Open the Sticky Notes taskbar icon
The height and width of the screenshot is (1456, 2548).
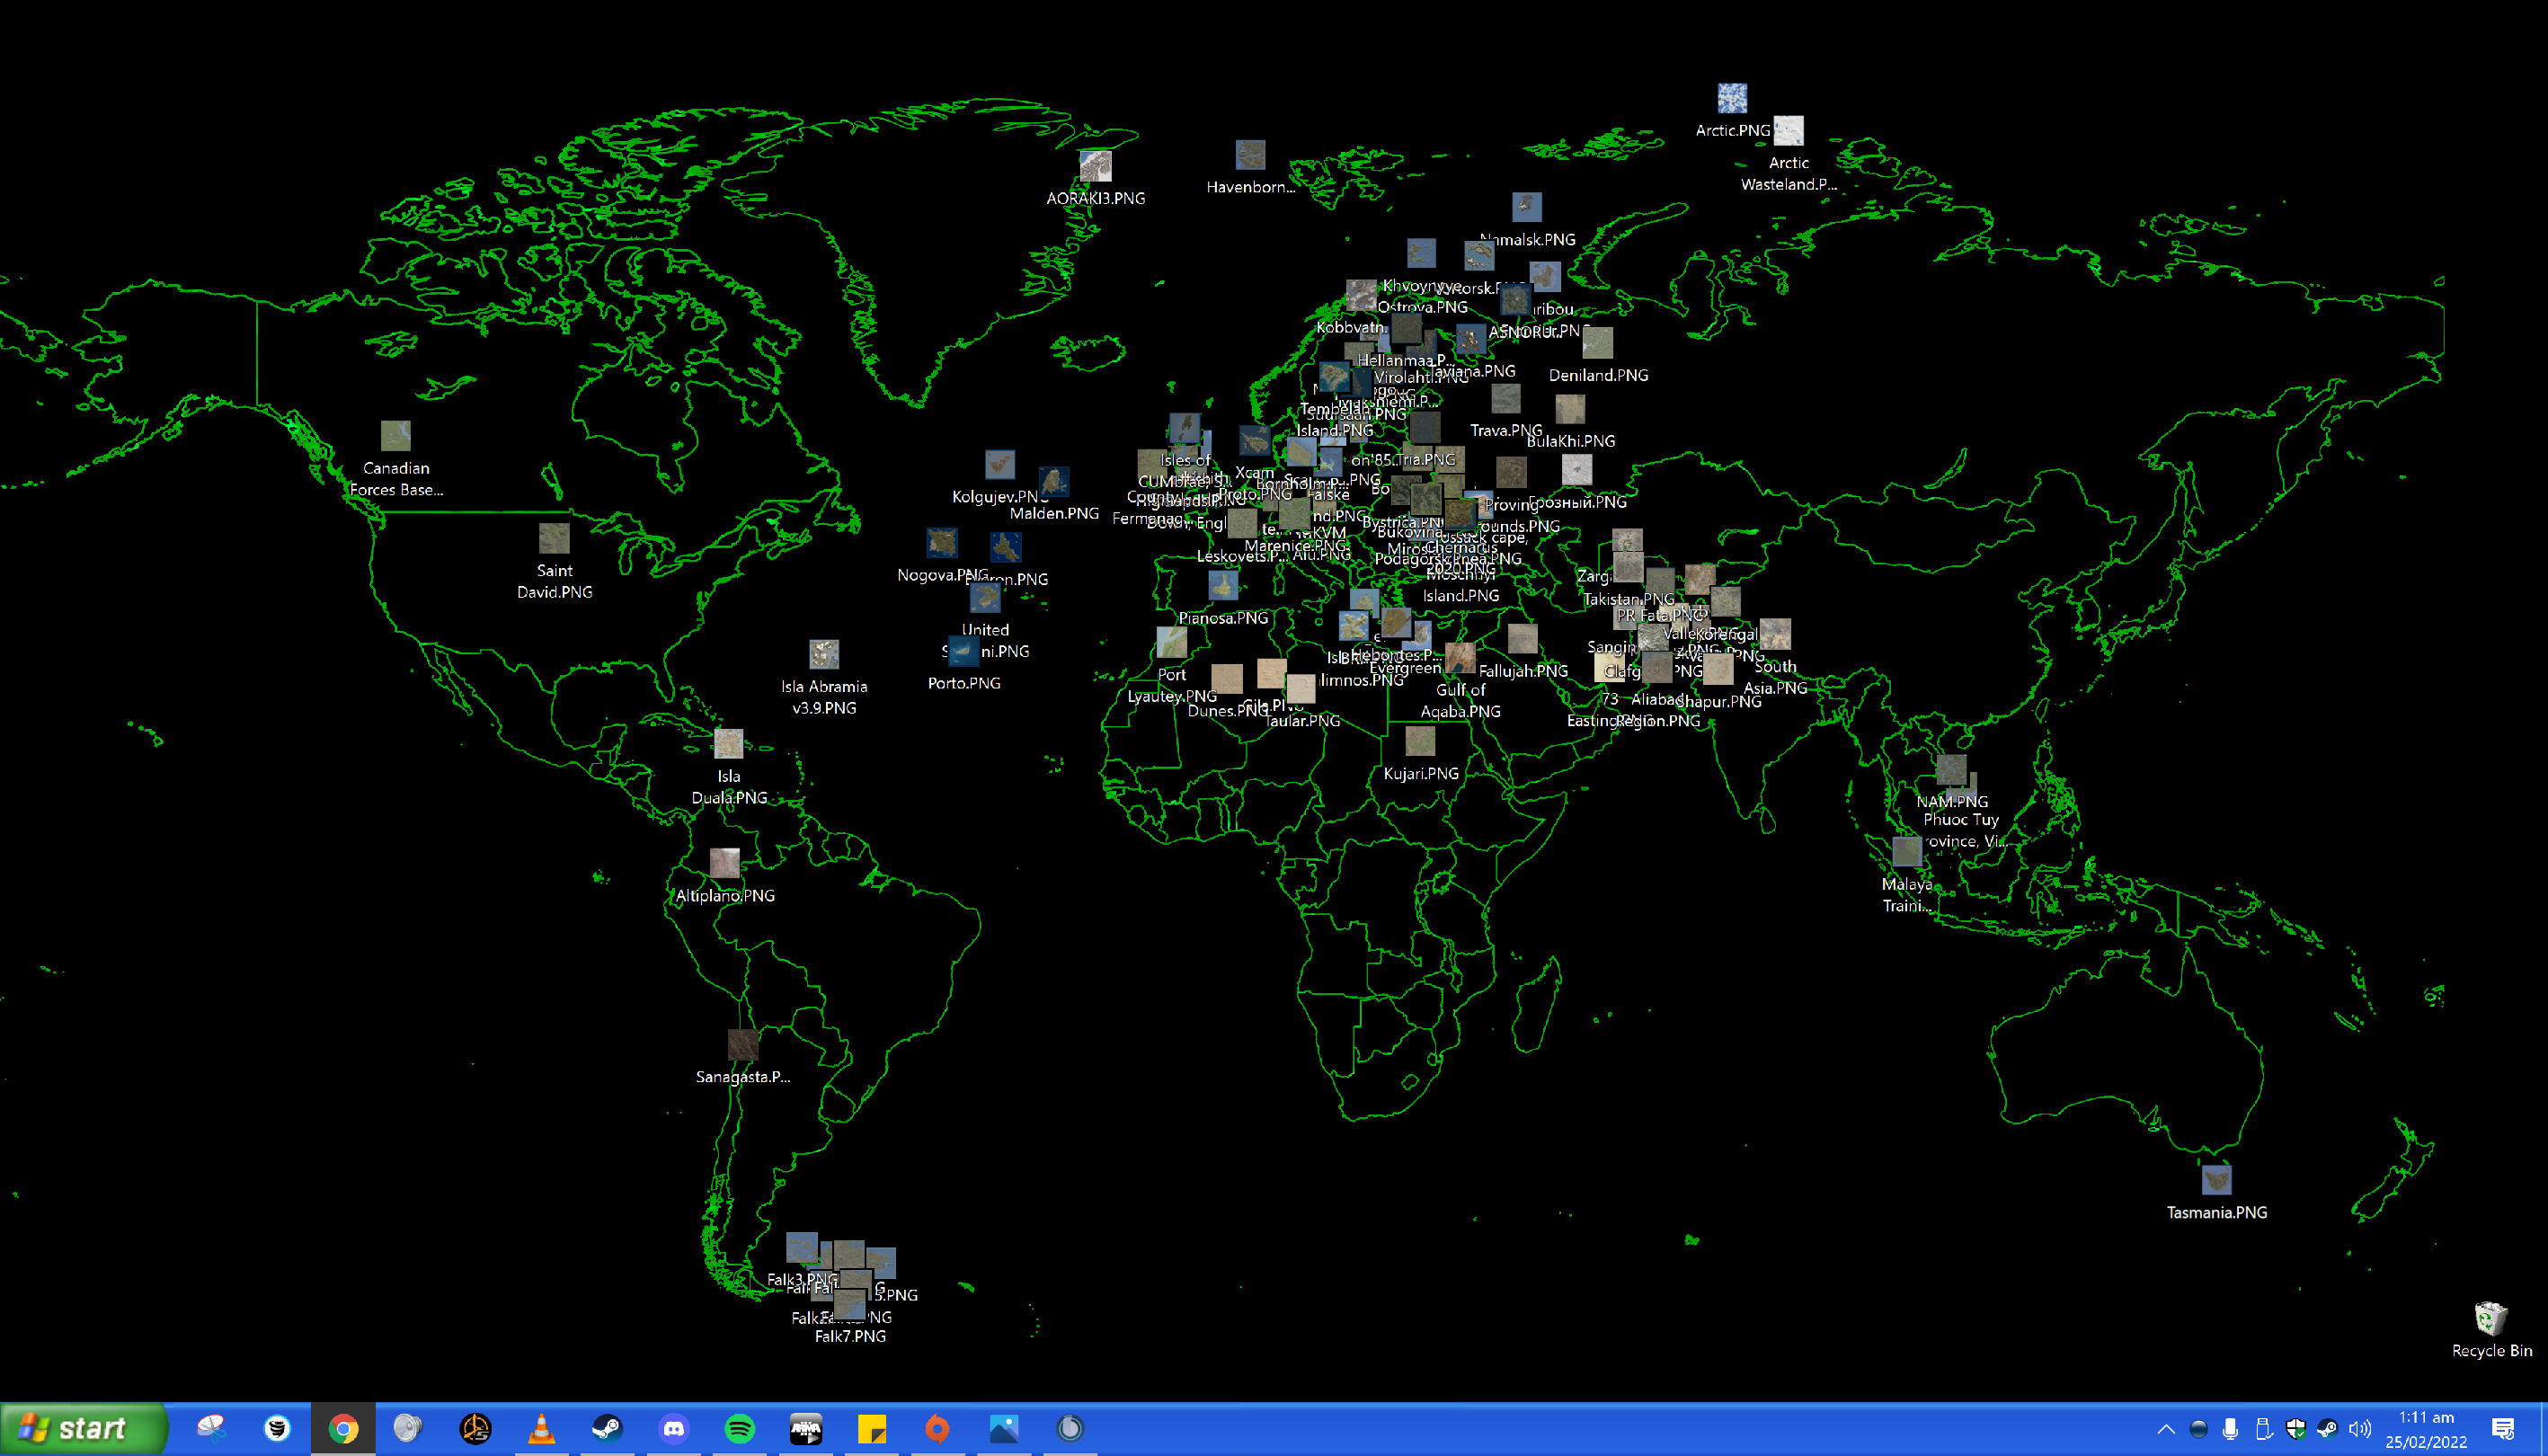872,1429
